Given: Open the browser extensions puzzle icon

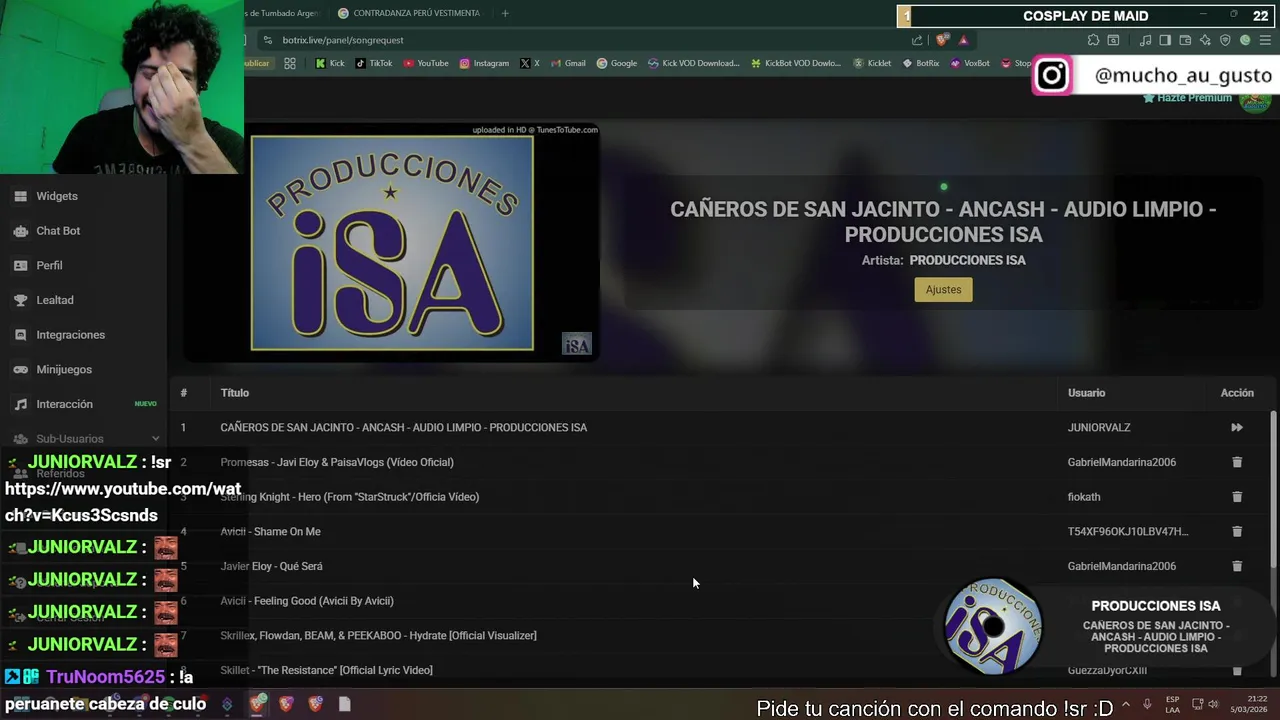Looking at the screenshot, I should click(1093, 40).
